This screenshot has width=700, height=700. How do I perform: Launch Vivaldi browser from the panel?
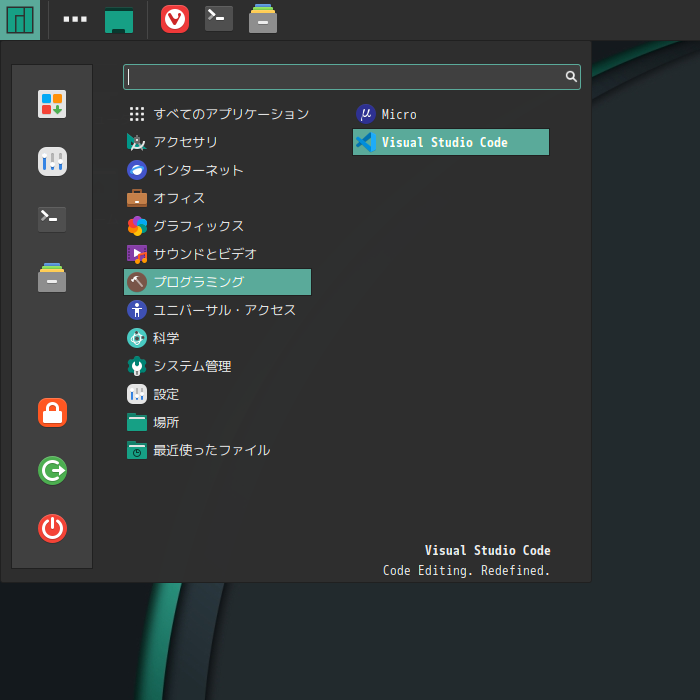175,19
